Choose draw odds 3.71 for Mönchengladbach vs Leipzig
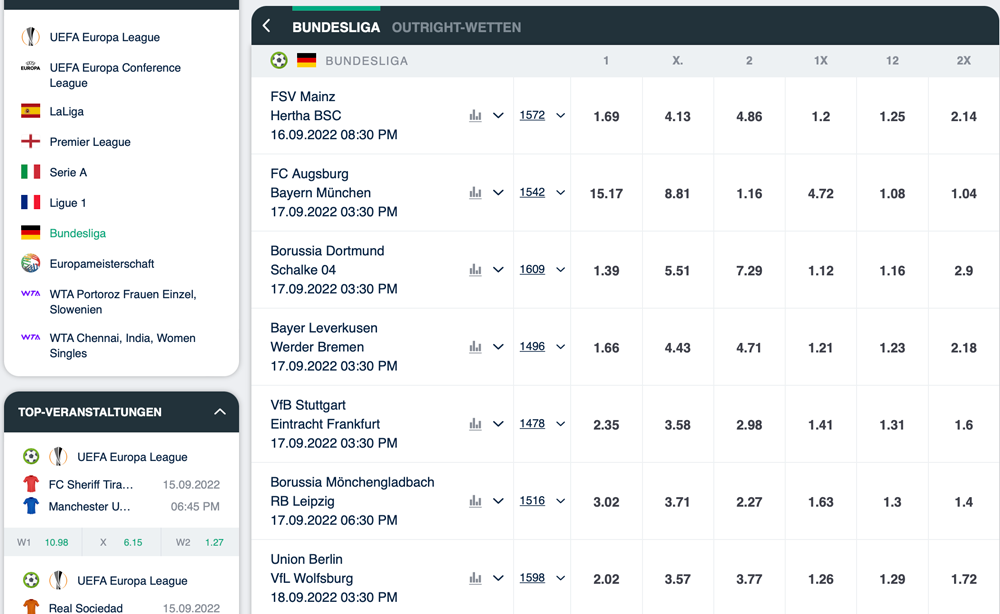1000x614 pixels. 677,501
